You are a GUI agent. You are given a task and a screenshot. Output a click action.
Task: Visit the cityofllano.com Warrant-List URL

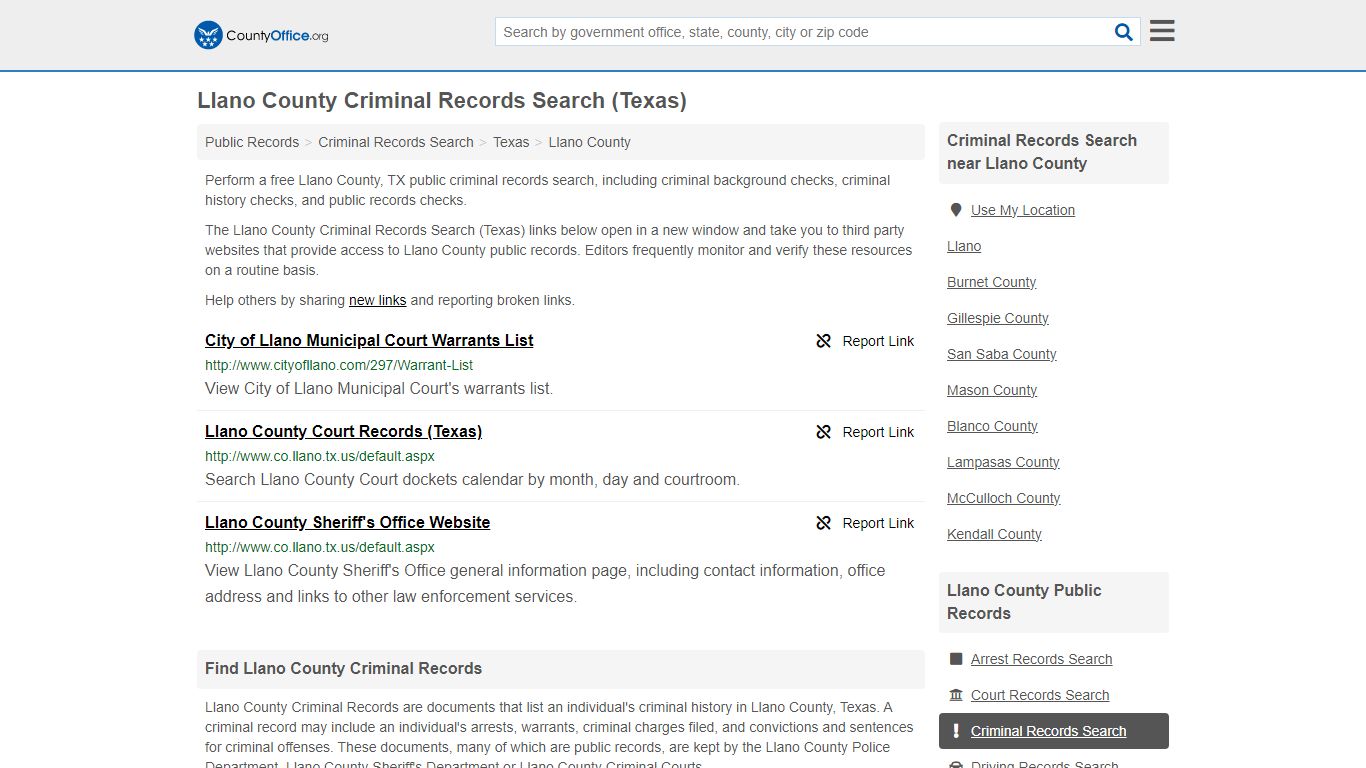(x=339, y=365)
